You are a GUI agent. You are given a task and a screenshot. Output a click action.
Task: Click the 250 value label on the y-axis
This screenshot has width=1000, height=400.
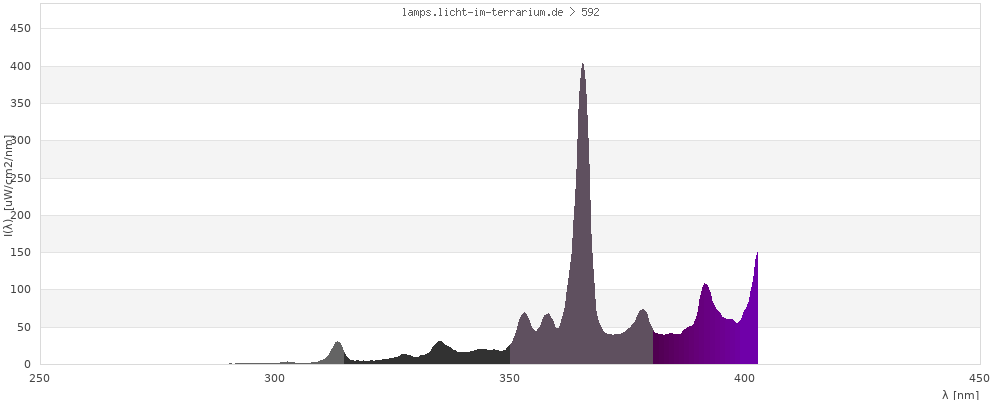[x=20, y=178]
